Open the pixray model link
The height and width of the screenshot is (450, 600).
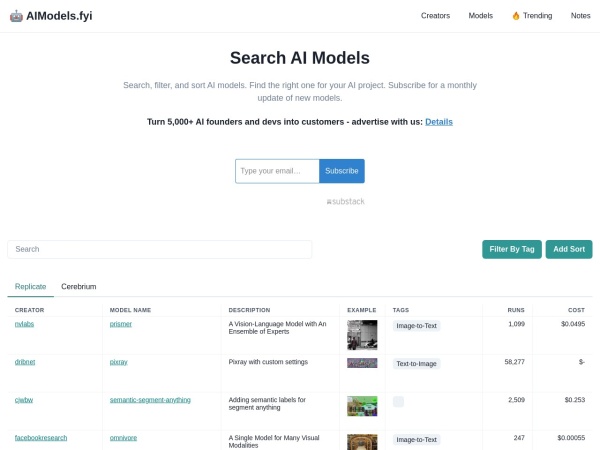(118, 362)
